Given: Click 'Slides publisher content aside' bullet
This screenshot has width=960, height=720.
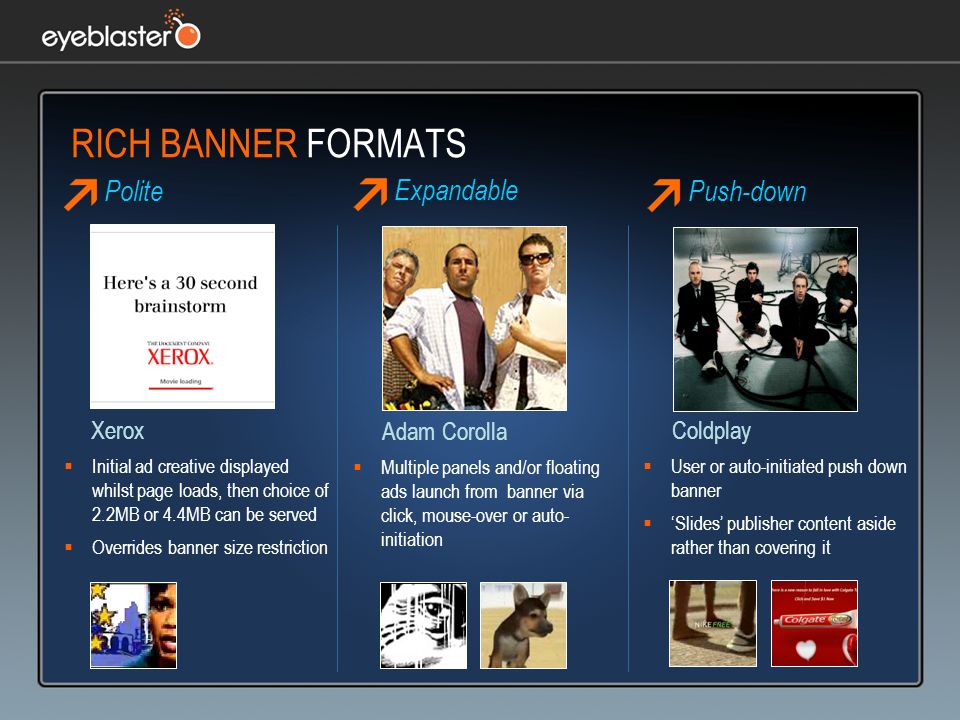Looking at the screenshot, I should coord(783,536).
